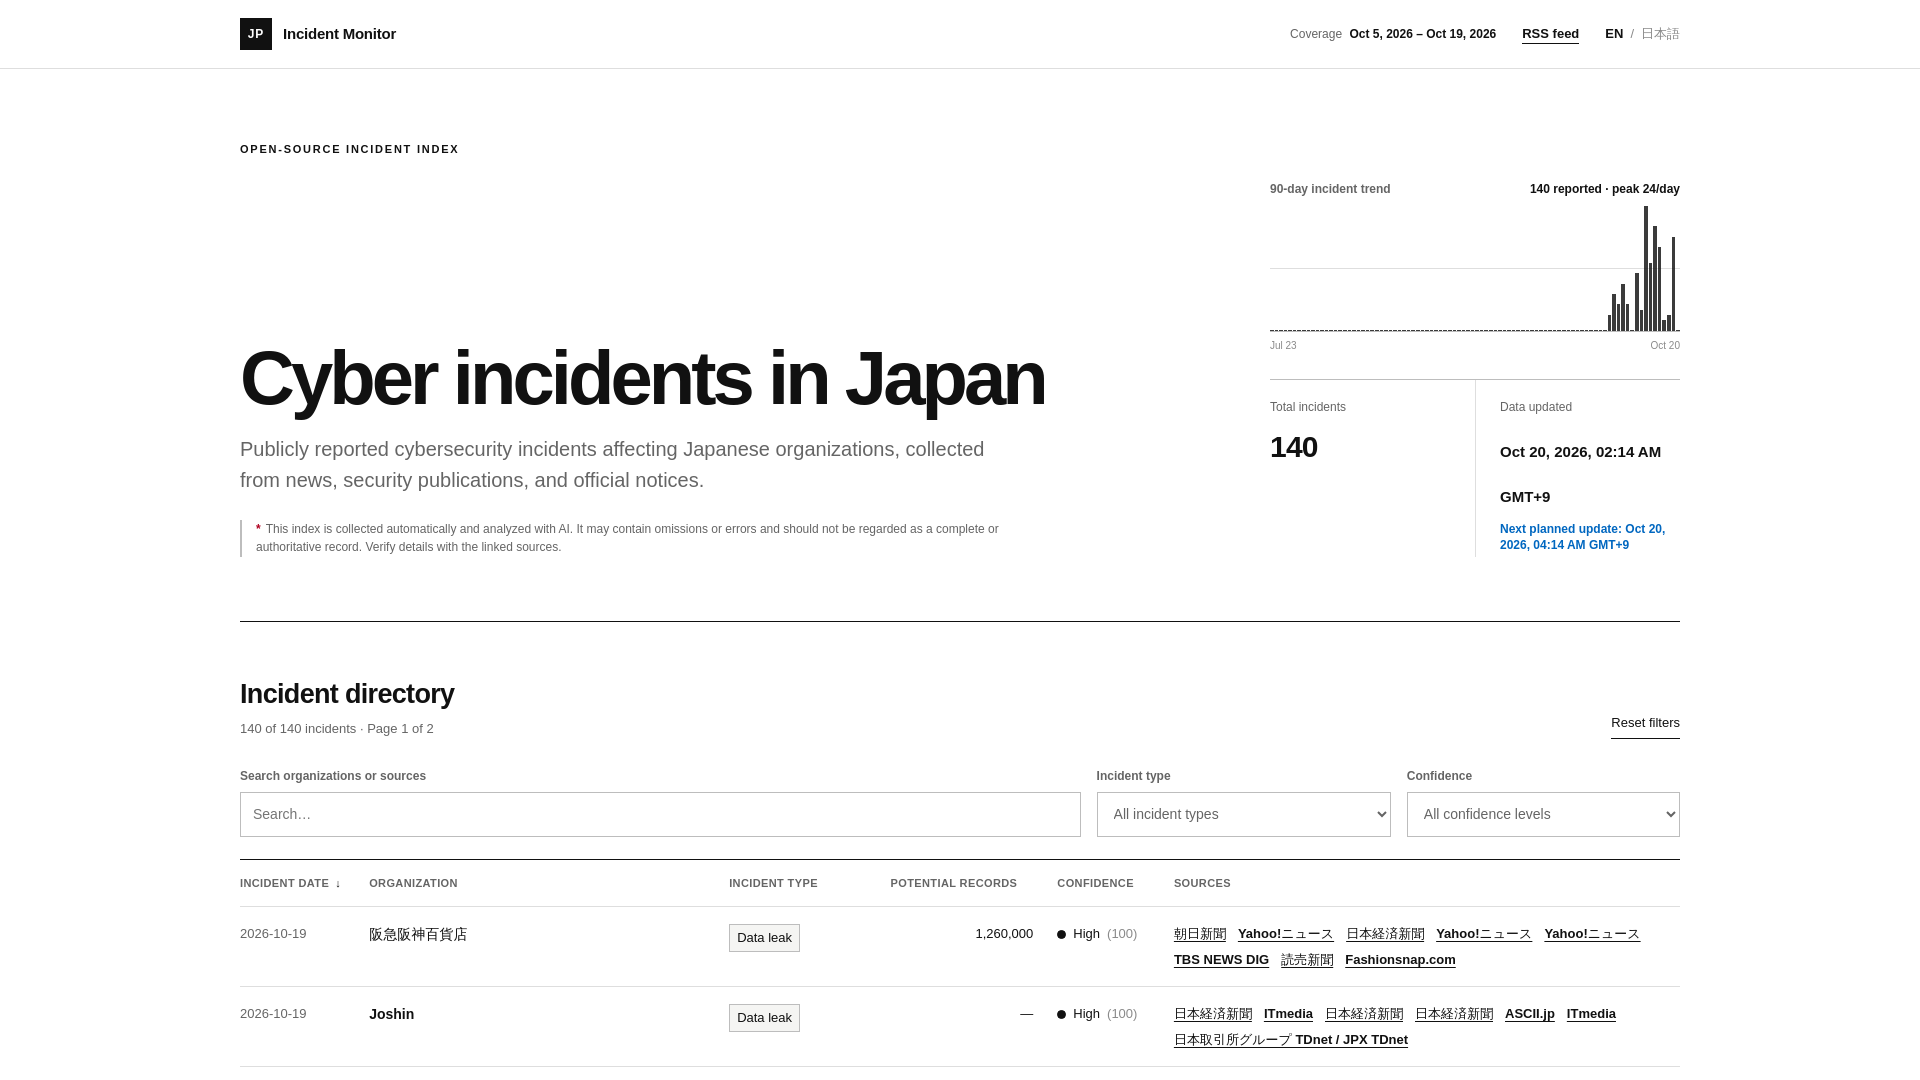The height and width of the screenshot is (1080, 1920).
Task: Click organization name Joshin
Action: coord(391,1014)
